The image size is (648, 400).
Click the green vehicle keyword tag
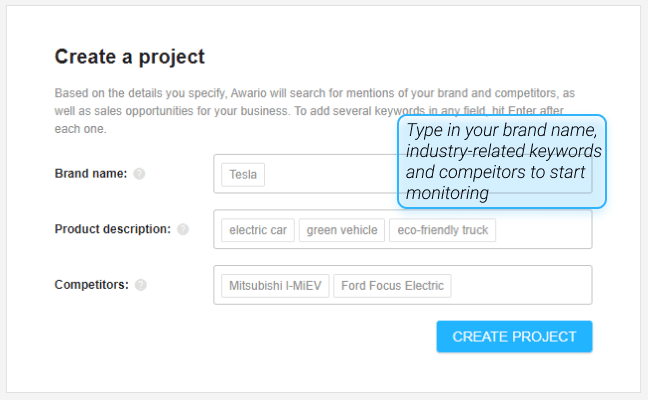pyautogui.click(x=342, y=230)
